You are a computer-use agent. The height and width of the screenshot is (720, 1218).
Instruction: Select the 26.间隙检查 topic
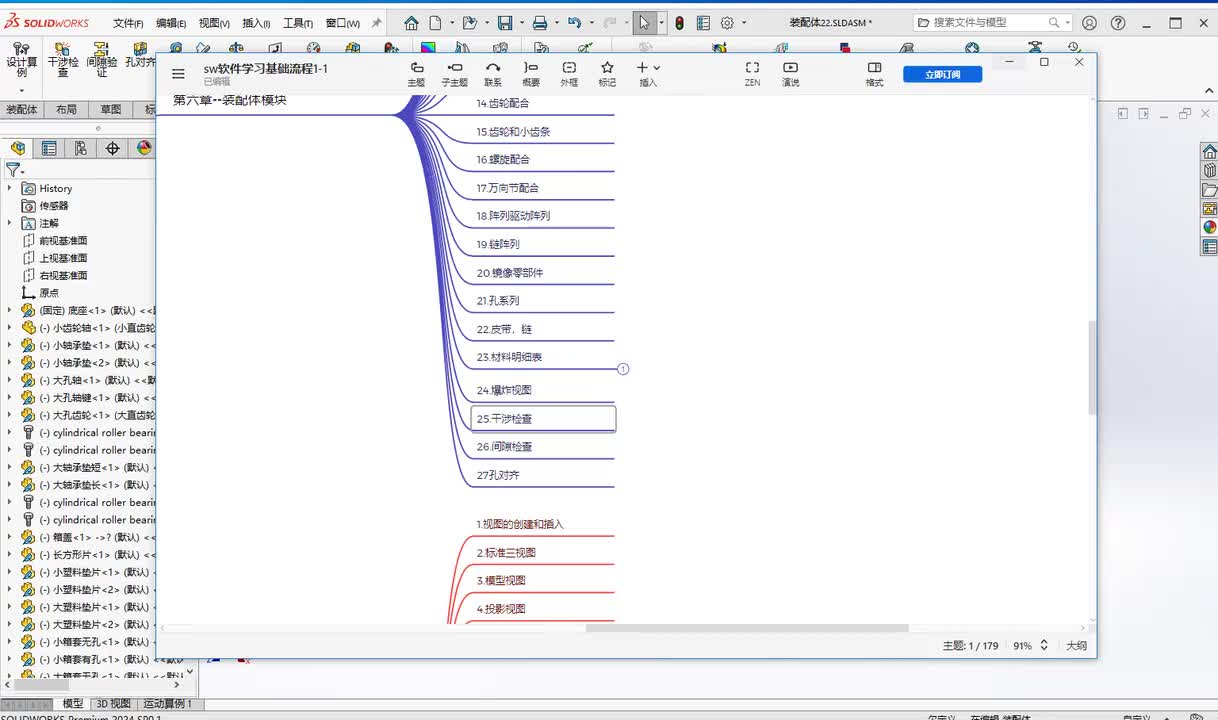[505, 447]
